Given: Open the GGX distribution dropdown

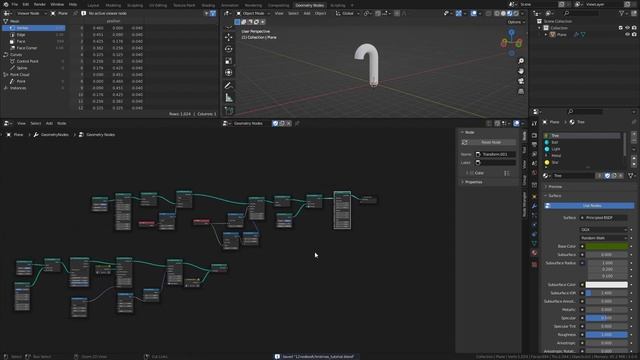Looking at the screenshot, I should coord(604,230).
